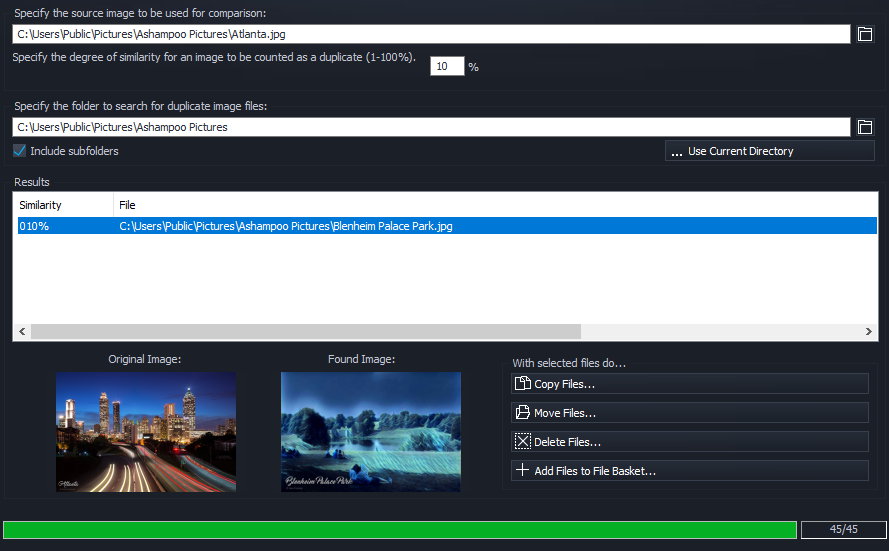
Task: Uncheck Include subfolders checkbox
Action: coord(20,151)
